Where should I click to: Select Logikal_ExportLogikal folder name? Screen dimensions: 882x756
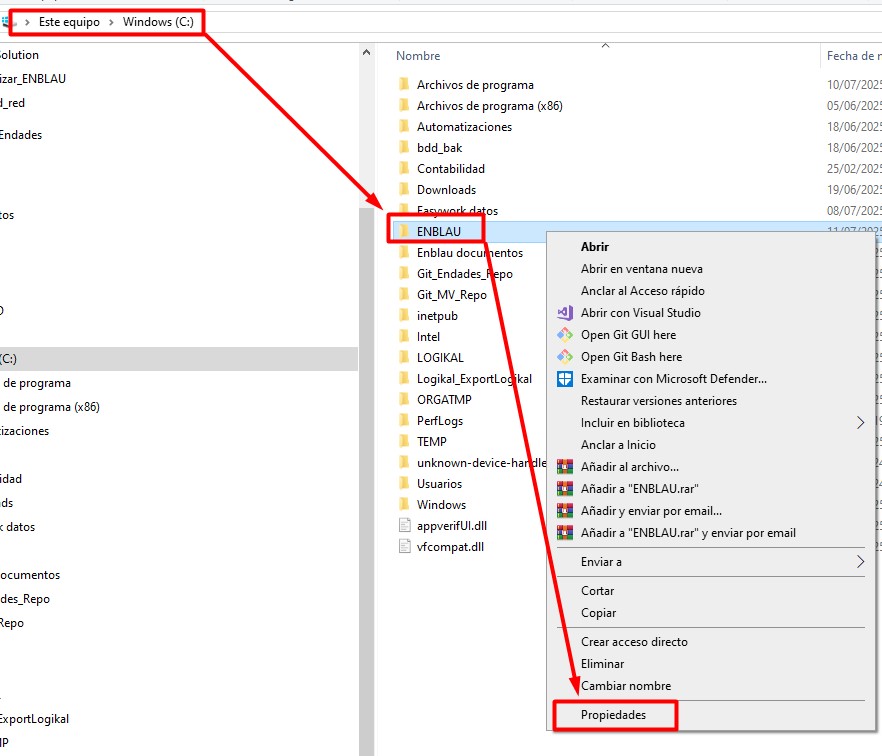pos(474,379)
